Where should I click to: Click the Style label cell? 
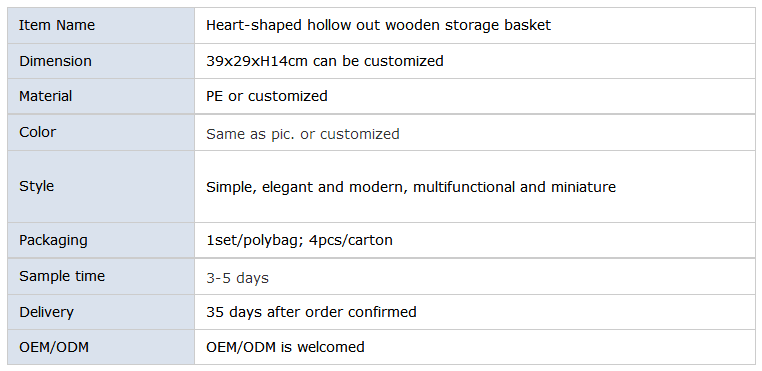(x=101, y=186)
